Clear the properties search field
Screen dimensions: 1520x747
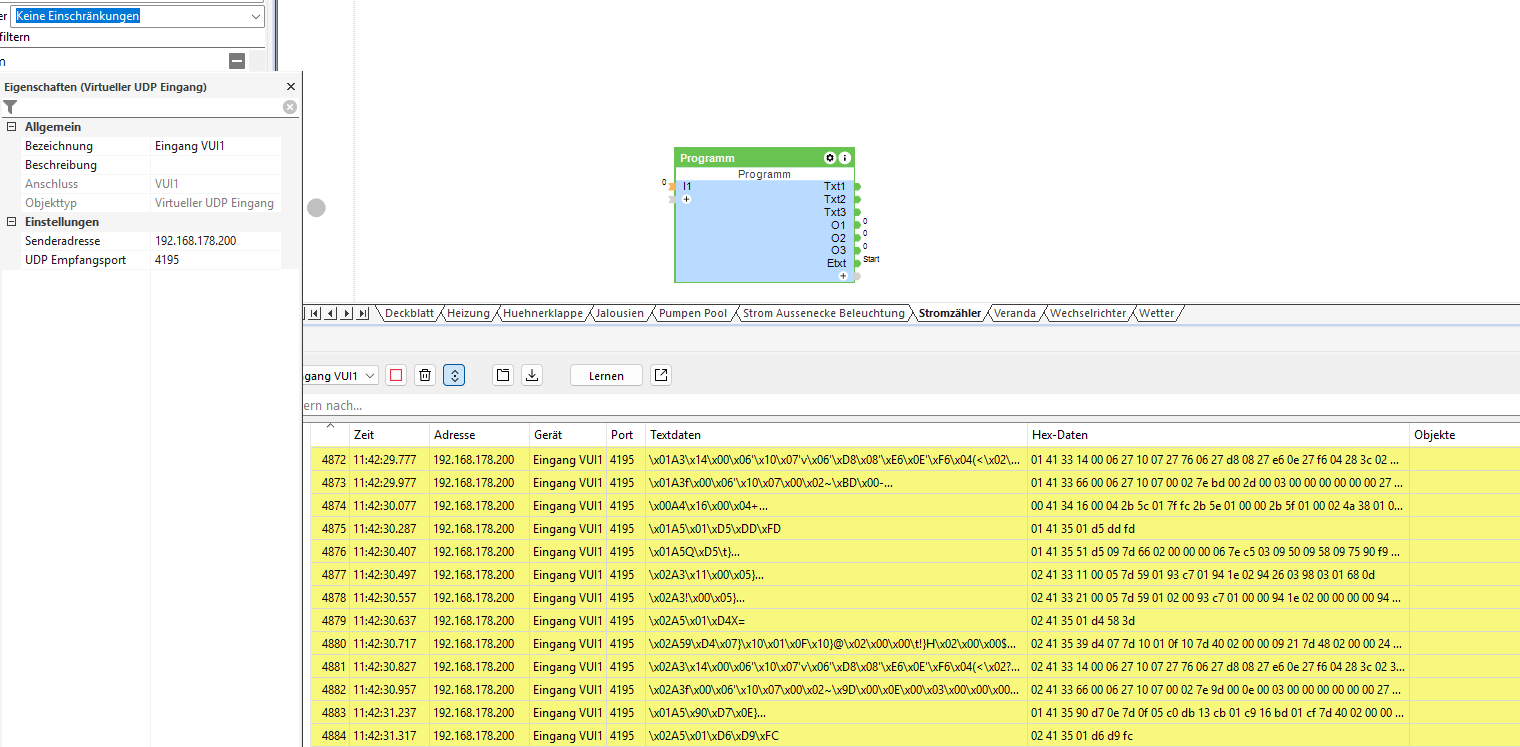pos(290,107)
